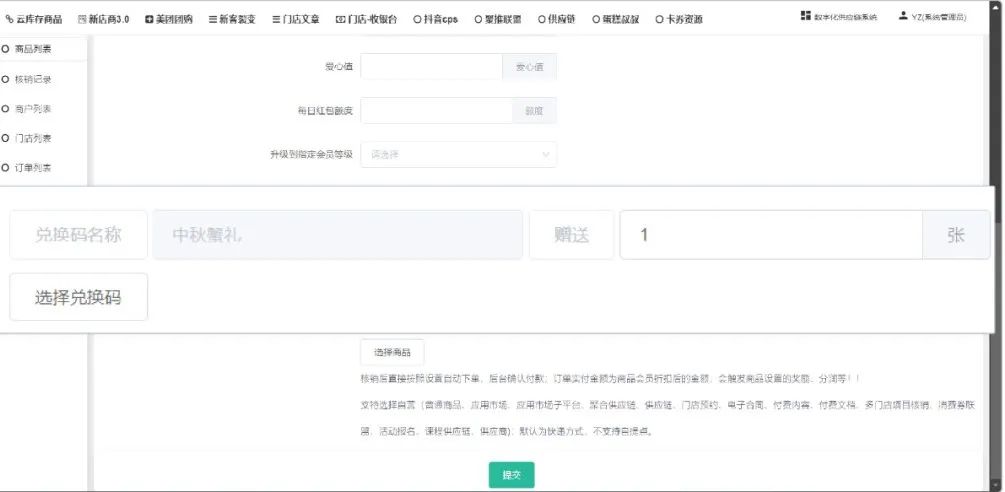Open the 聚推联盟 navigation item
Screen dimensions: 1005x492
tap(498, 19)
